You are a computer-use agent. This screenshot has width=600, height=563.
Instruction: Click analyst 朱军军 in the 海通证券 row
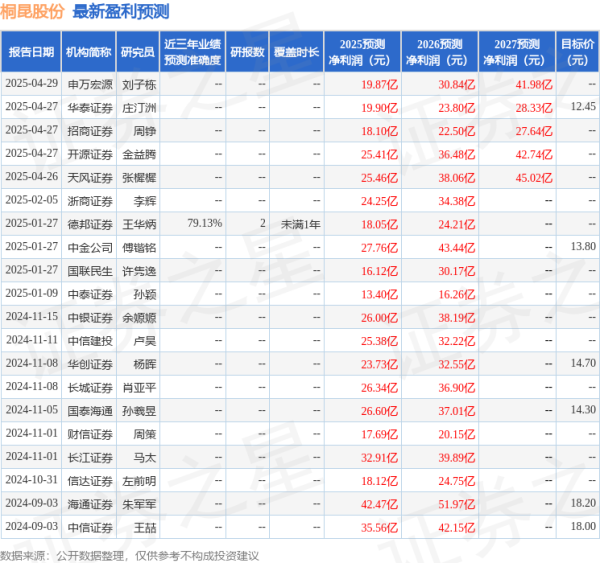138,503
